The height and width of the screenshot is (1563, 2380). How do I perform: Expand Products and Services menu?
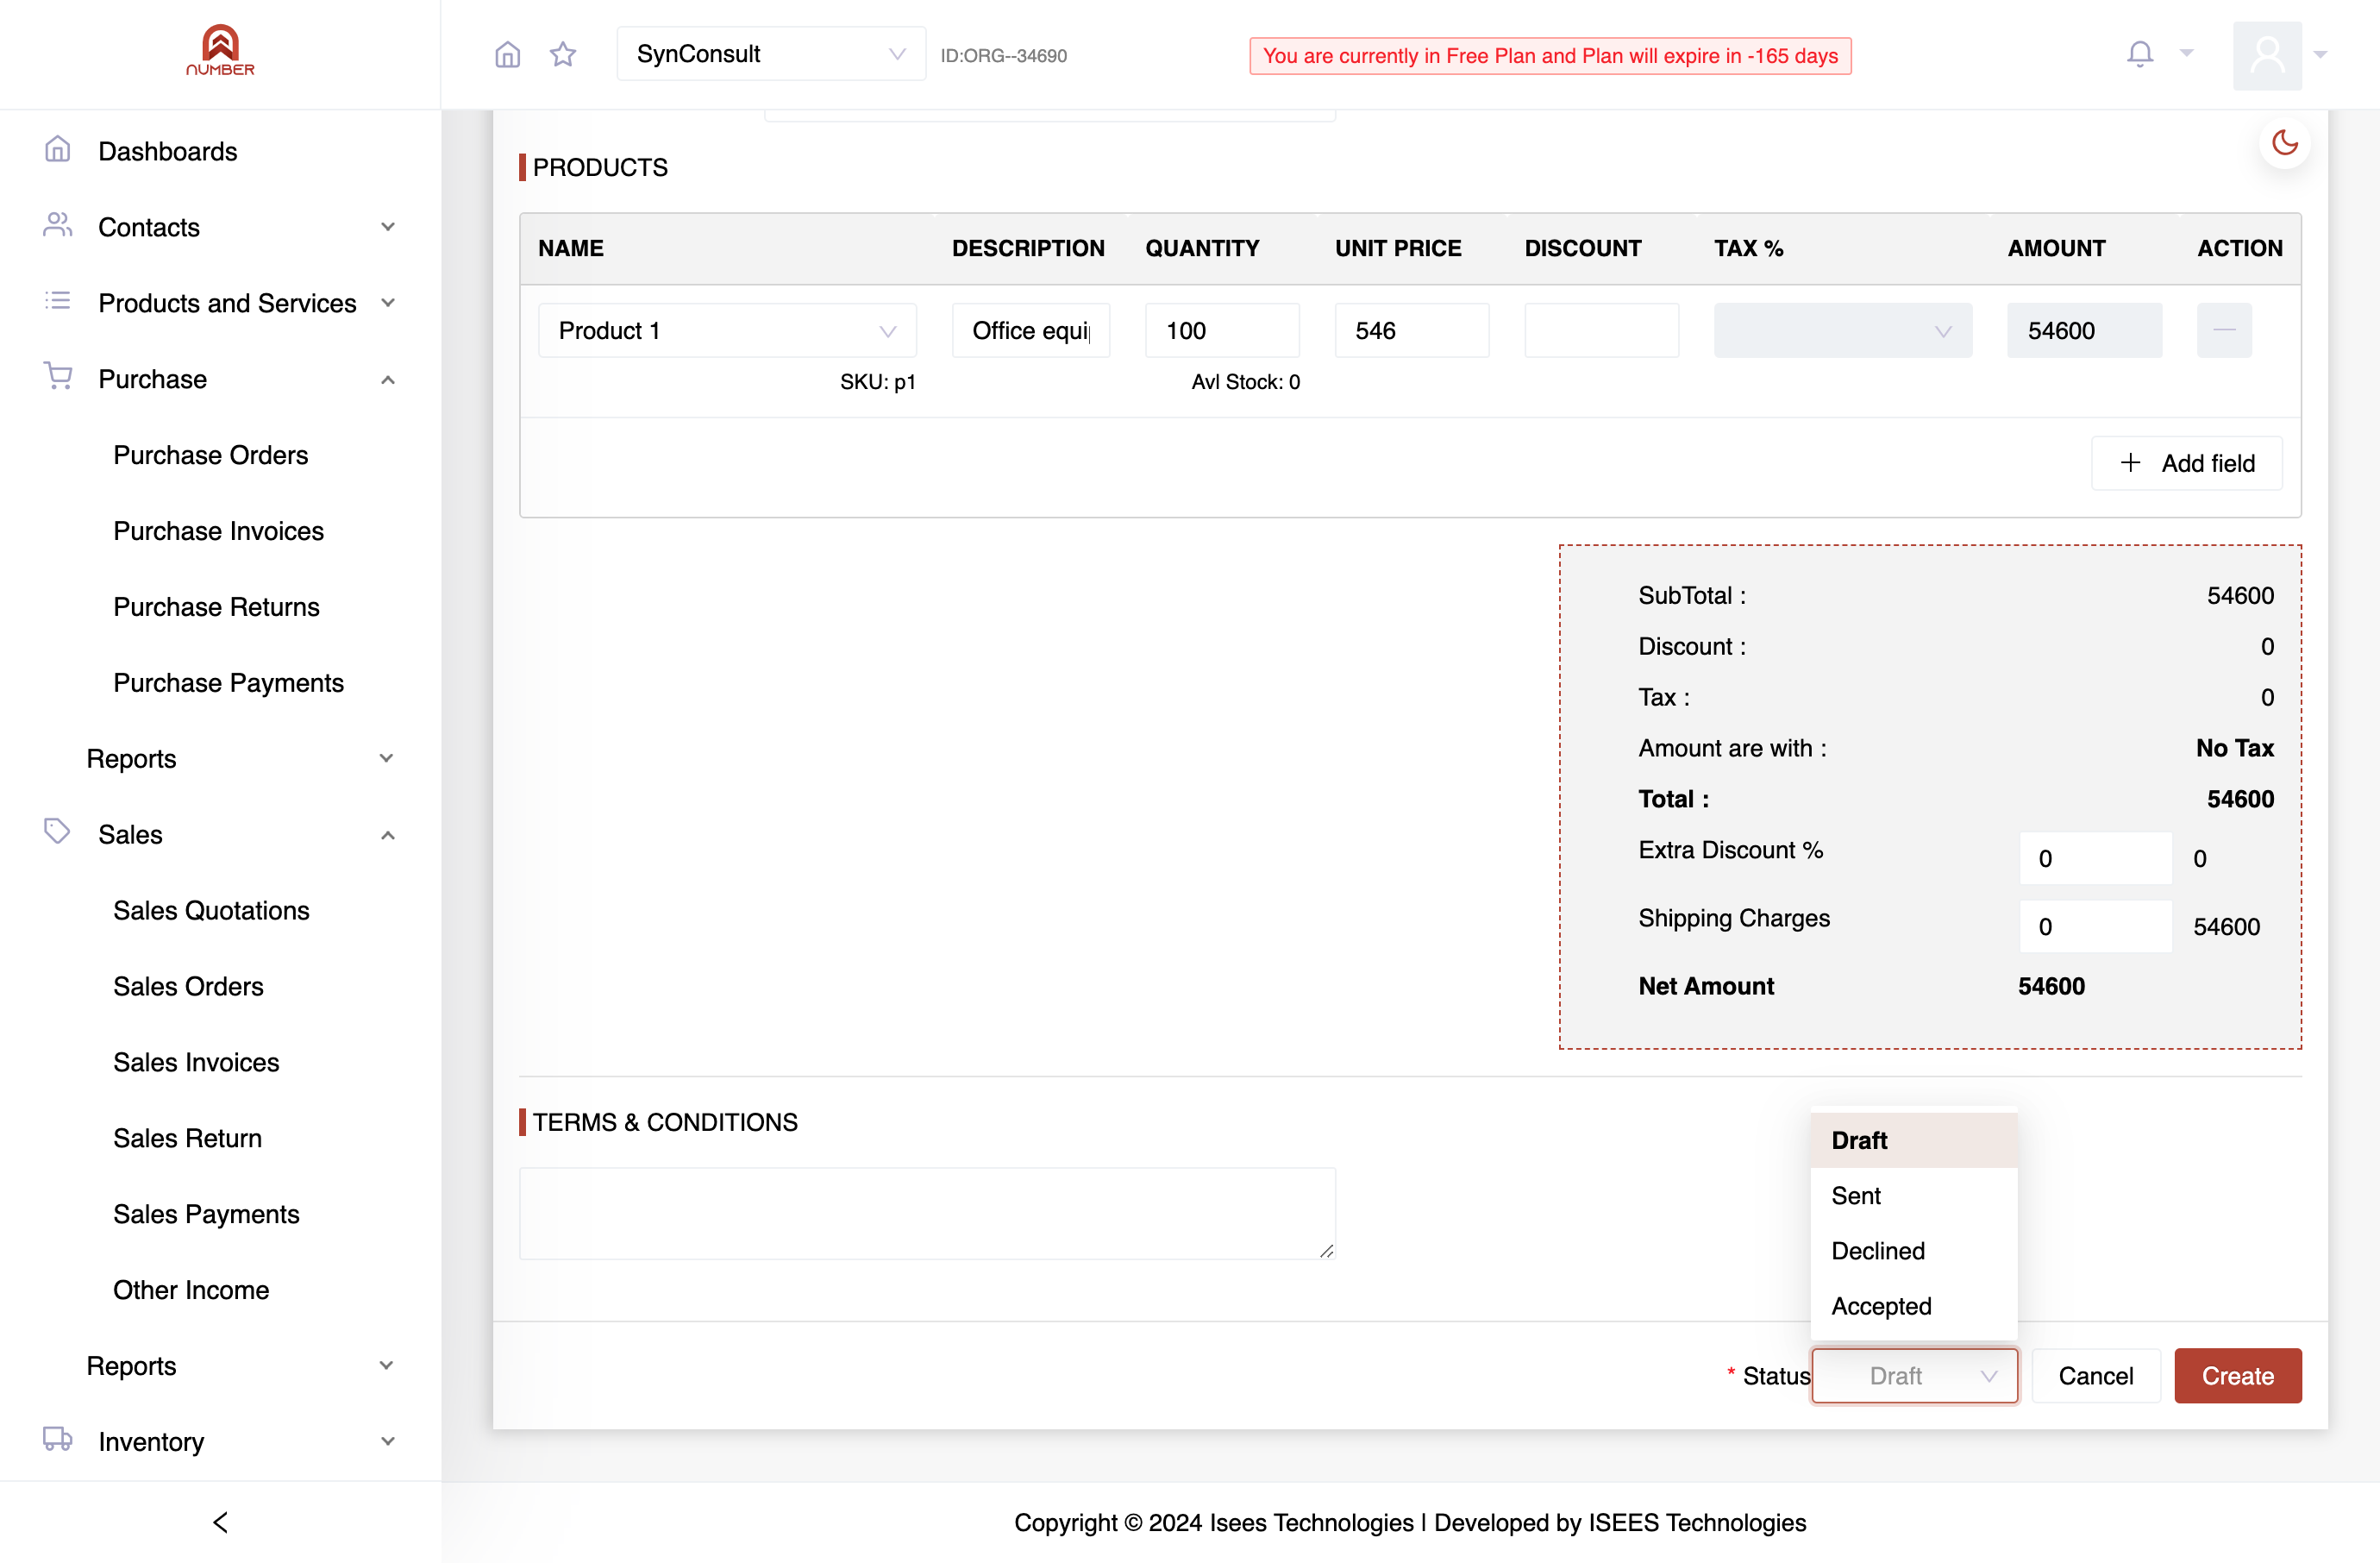click(220, 303)
